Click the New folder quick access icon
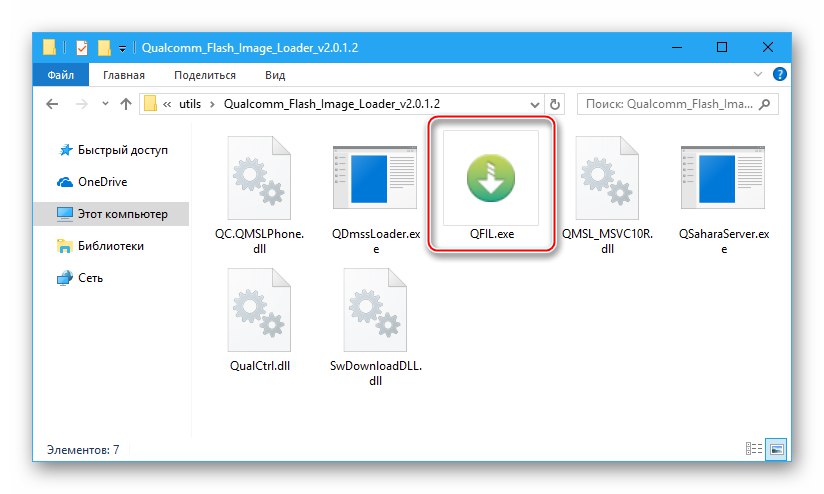 coord(104,48)
